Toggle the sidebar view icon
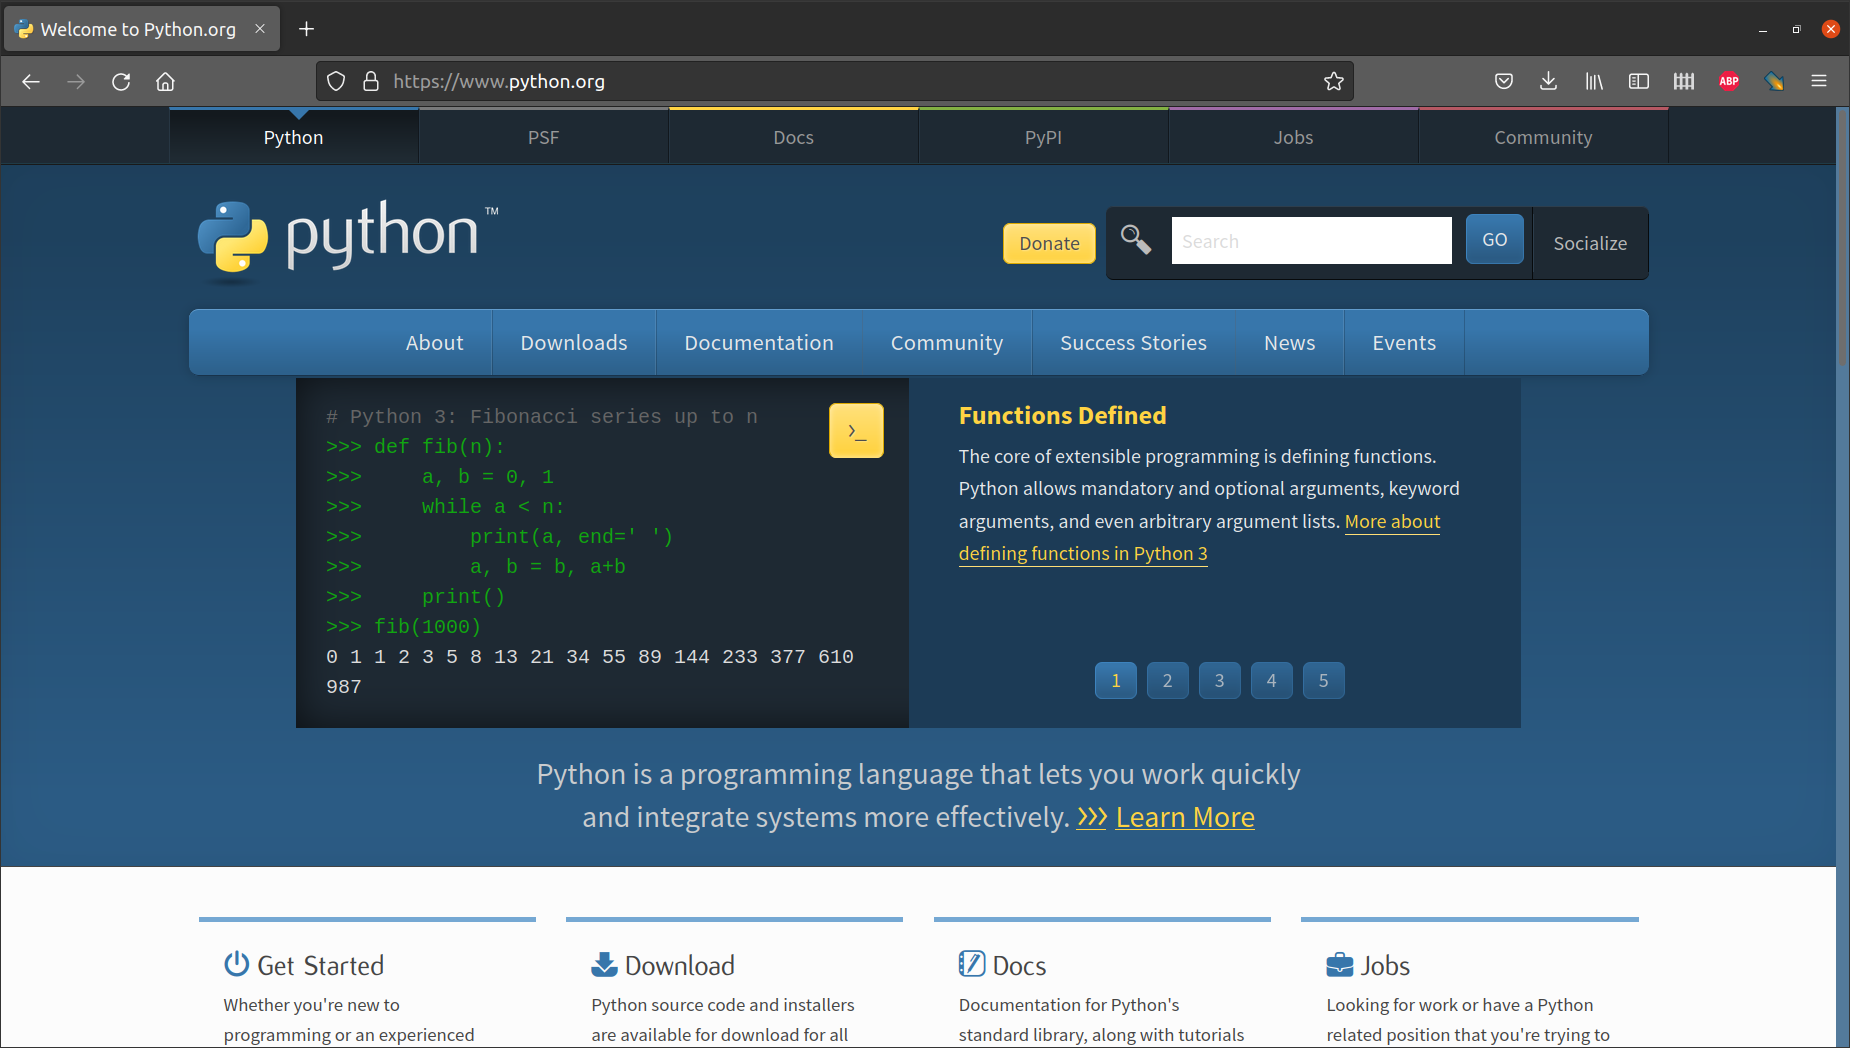Viewport: 1850px width, 1048px height. coord(1639,81)
